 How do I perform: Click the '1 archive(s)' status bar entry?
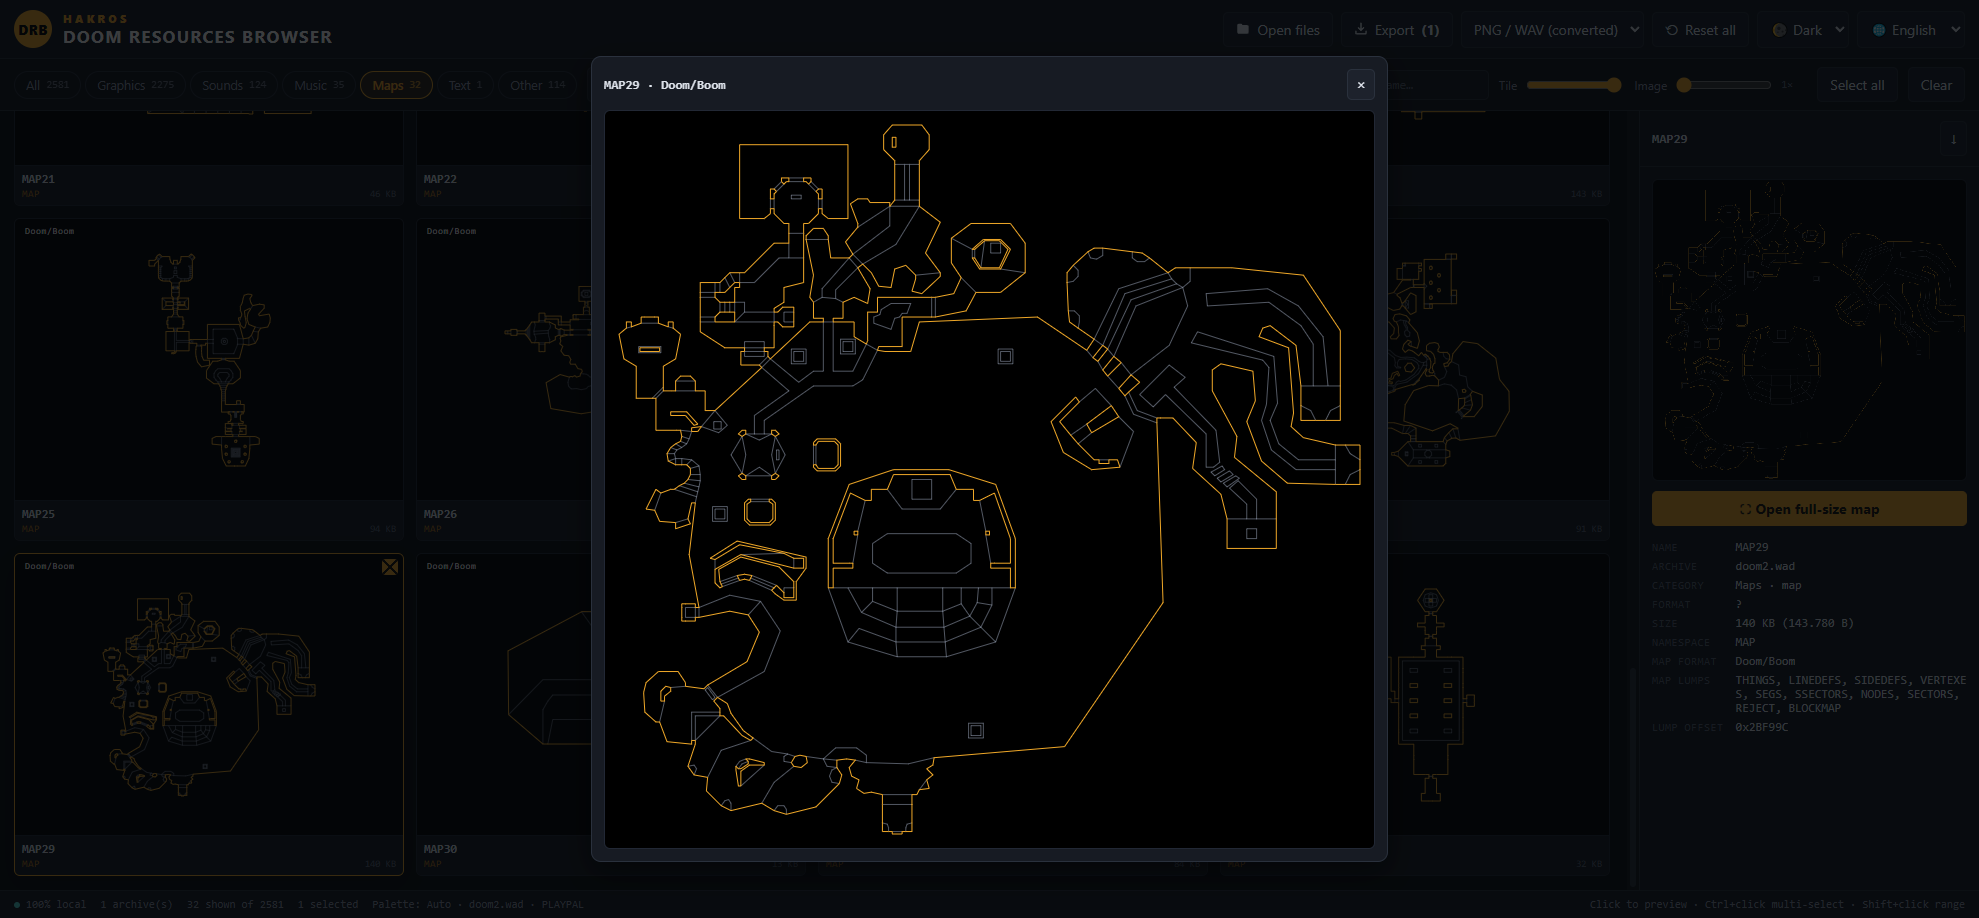136,904
